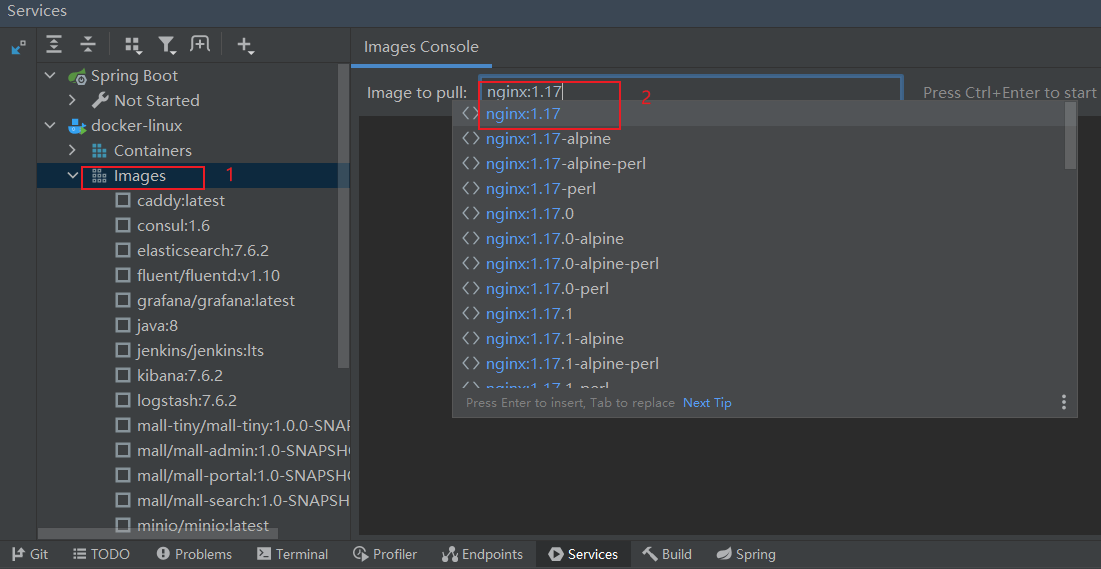Open the Group By options icon

coord(132,45)
